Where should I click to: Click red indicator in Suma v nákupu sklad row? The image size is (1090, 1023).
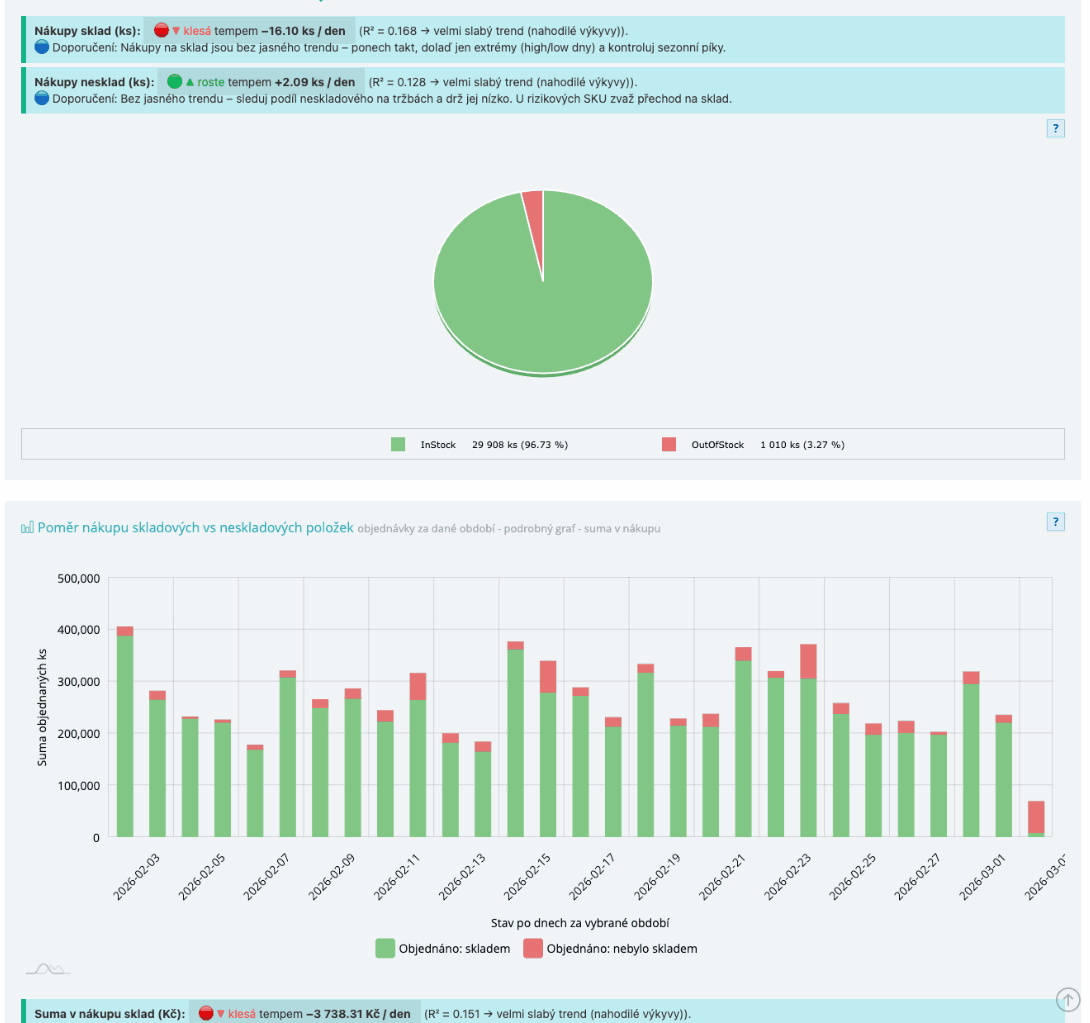[x=207, y=1014]
